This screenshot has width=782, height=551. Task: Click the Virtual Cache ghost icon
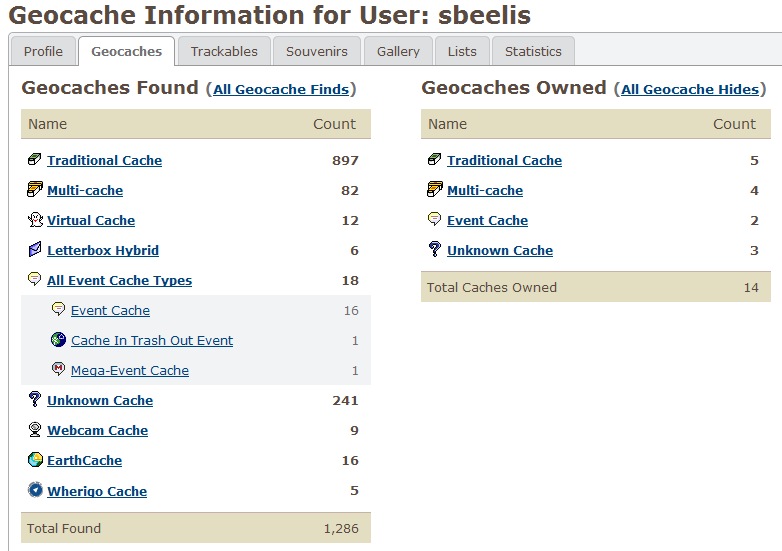pyautogui.click(x=35, y=219)
